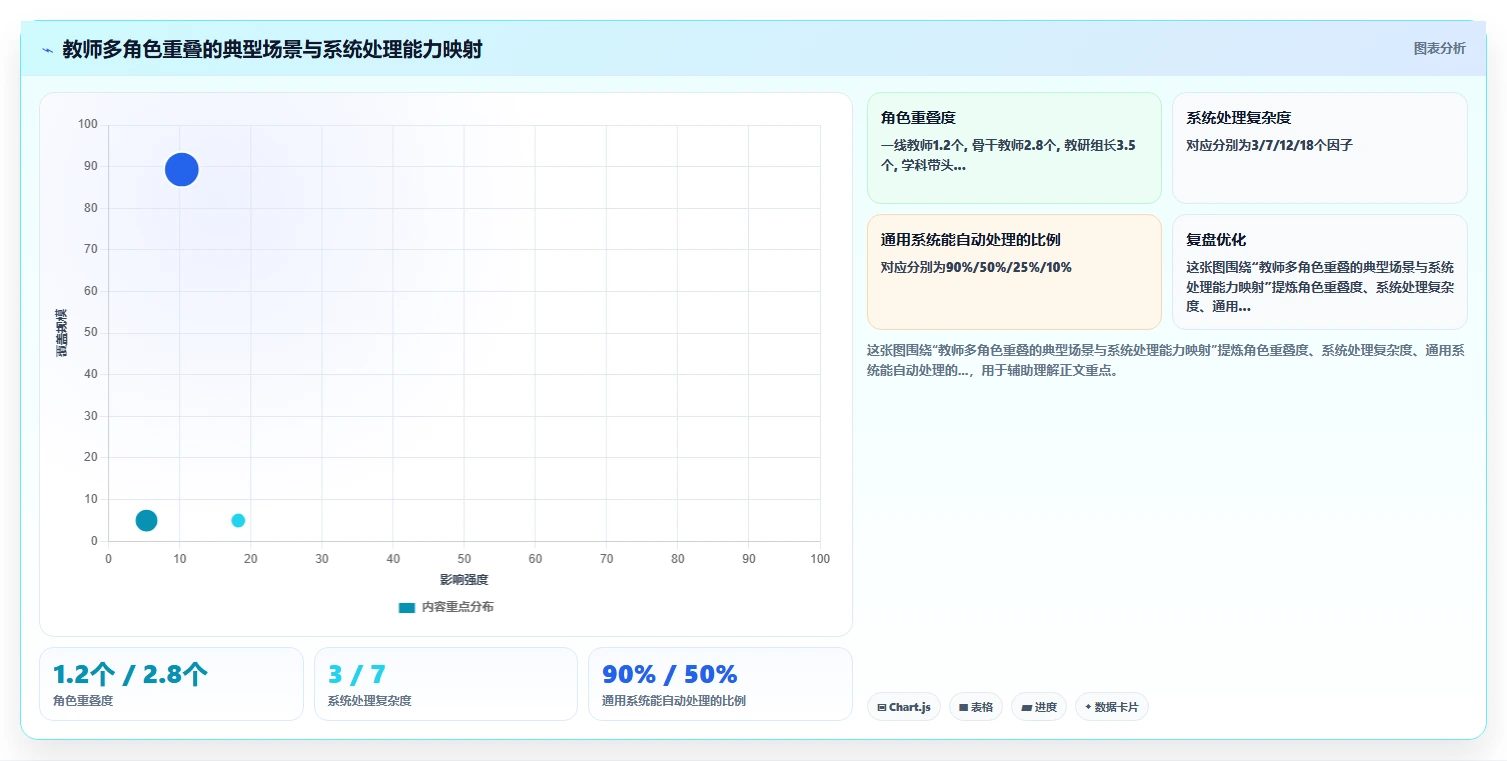Click the 进度 tag icon

coord(1026,708)
